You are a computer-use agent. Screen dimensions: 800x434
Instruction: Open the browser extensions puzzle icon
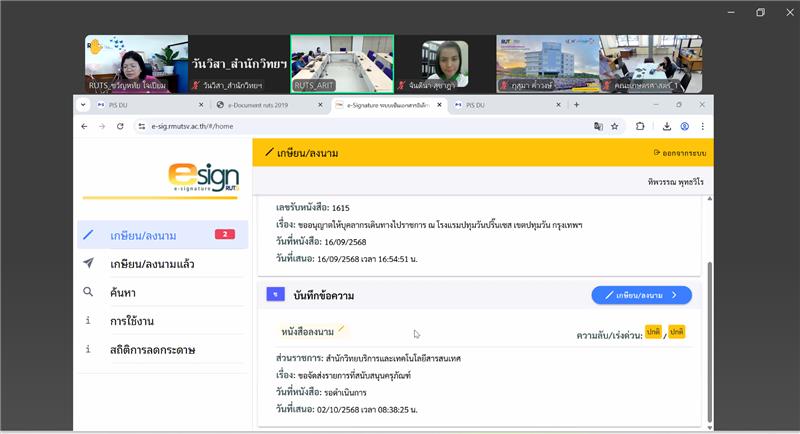click(x=639, y=126)
